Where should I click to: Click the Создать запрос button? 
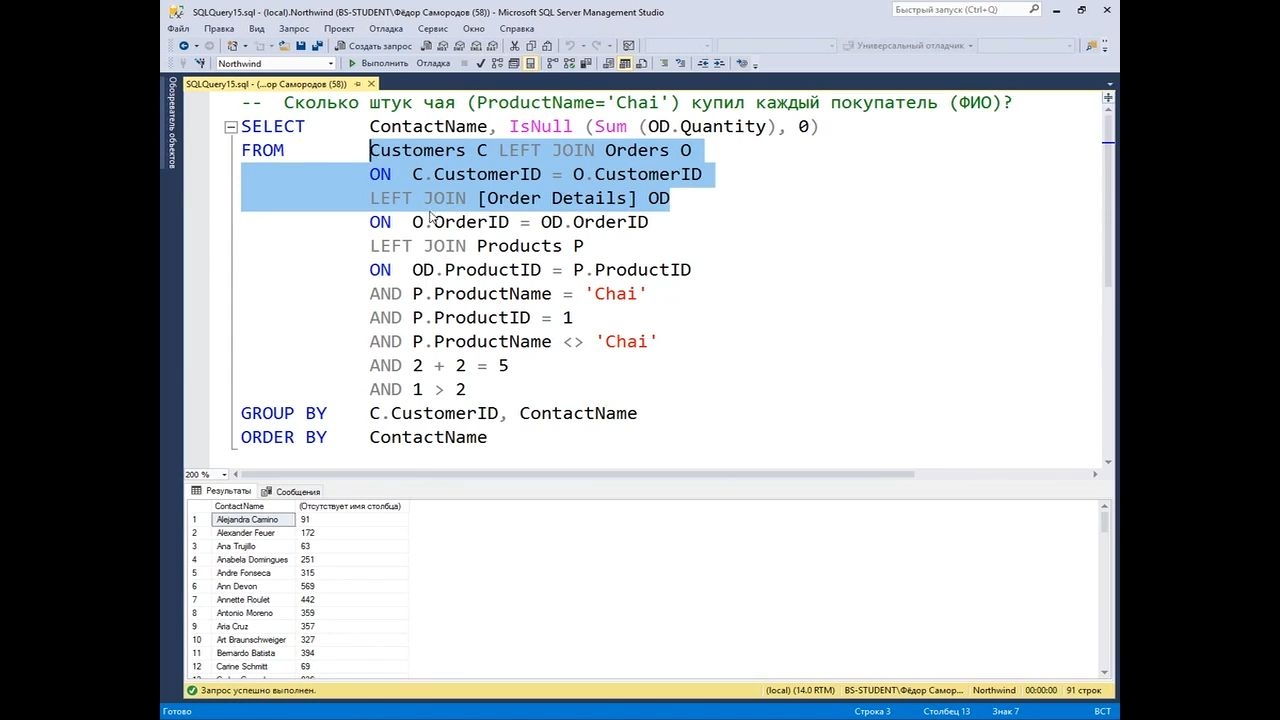pyautogui.click(x=374, y=46)
